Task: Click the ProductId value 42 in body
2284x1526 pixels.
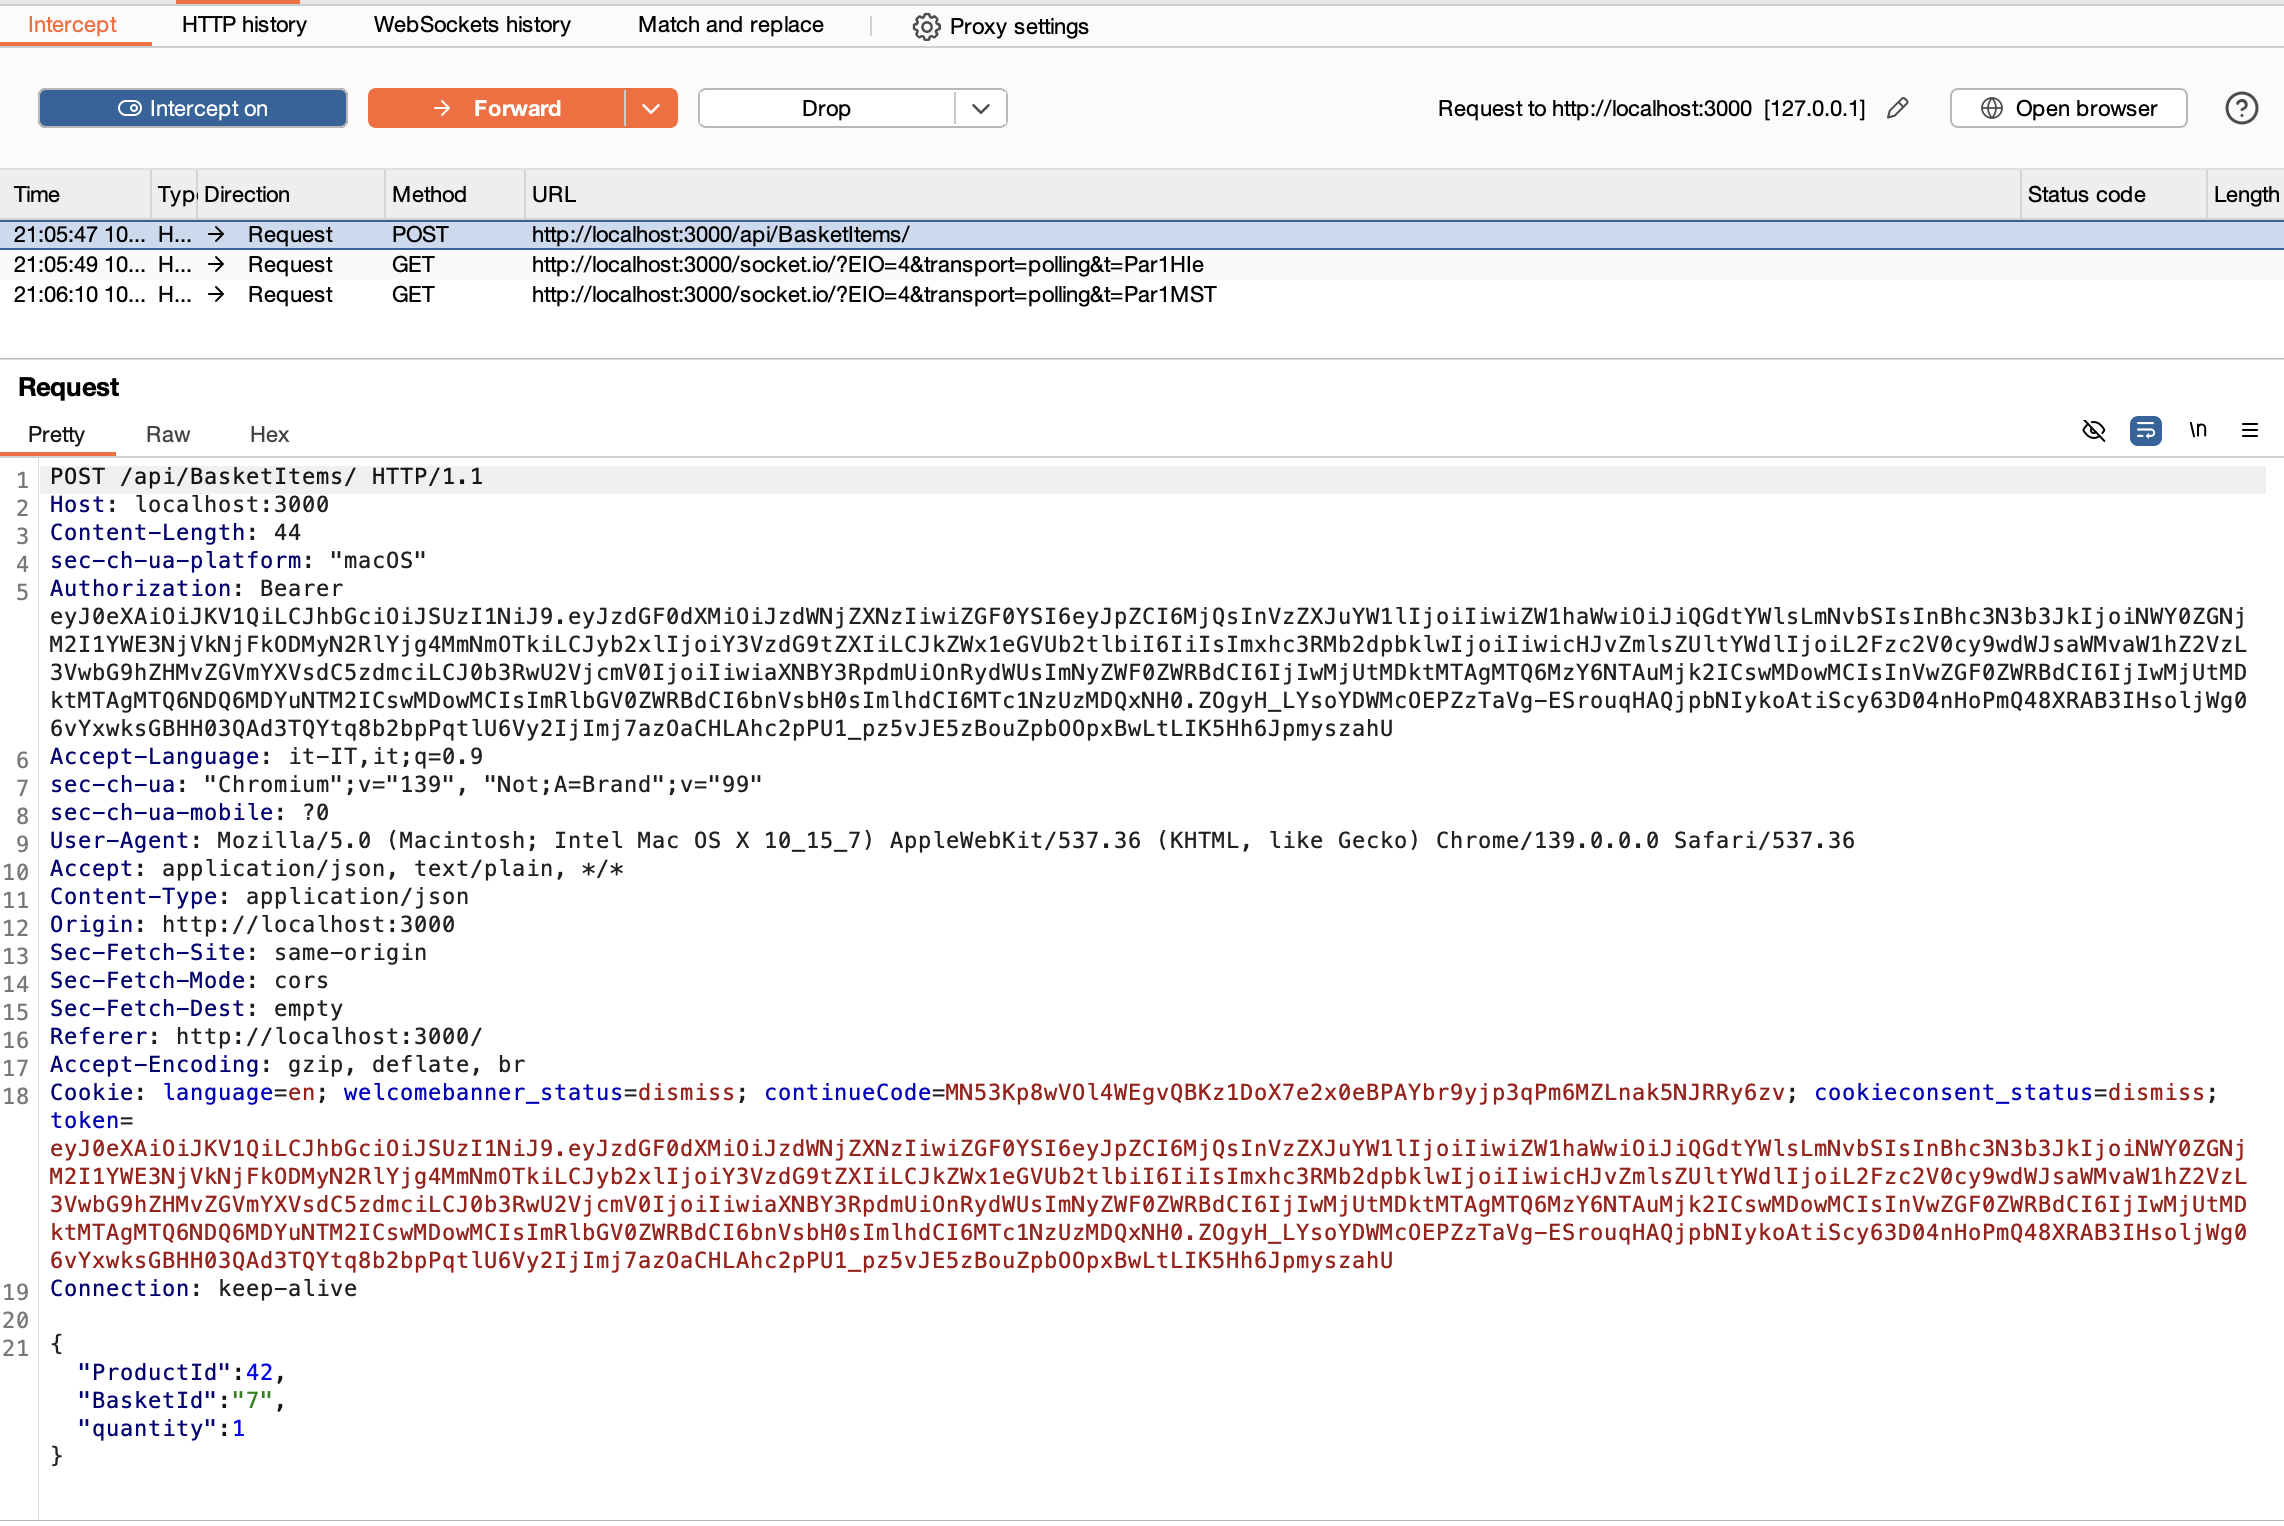Action: coord(259,1373)
